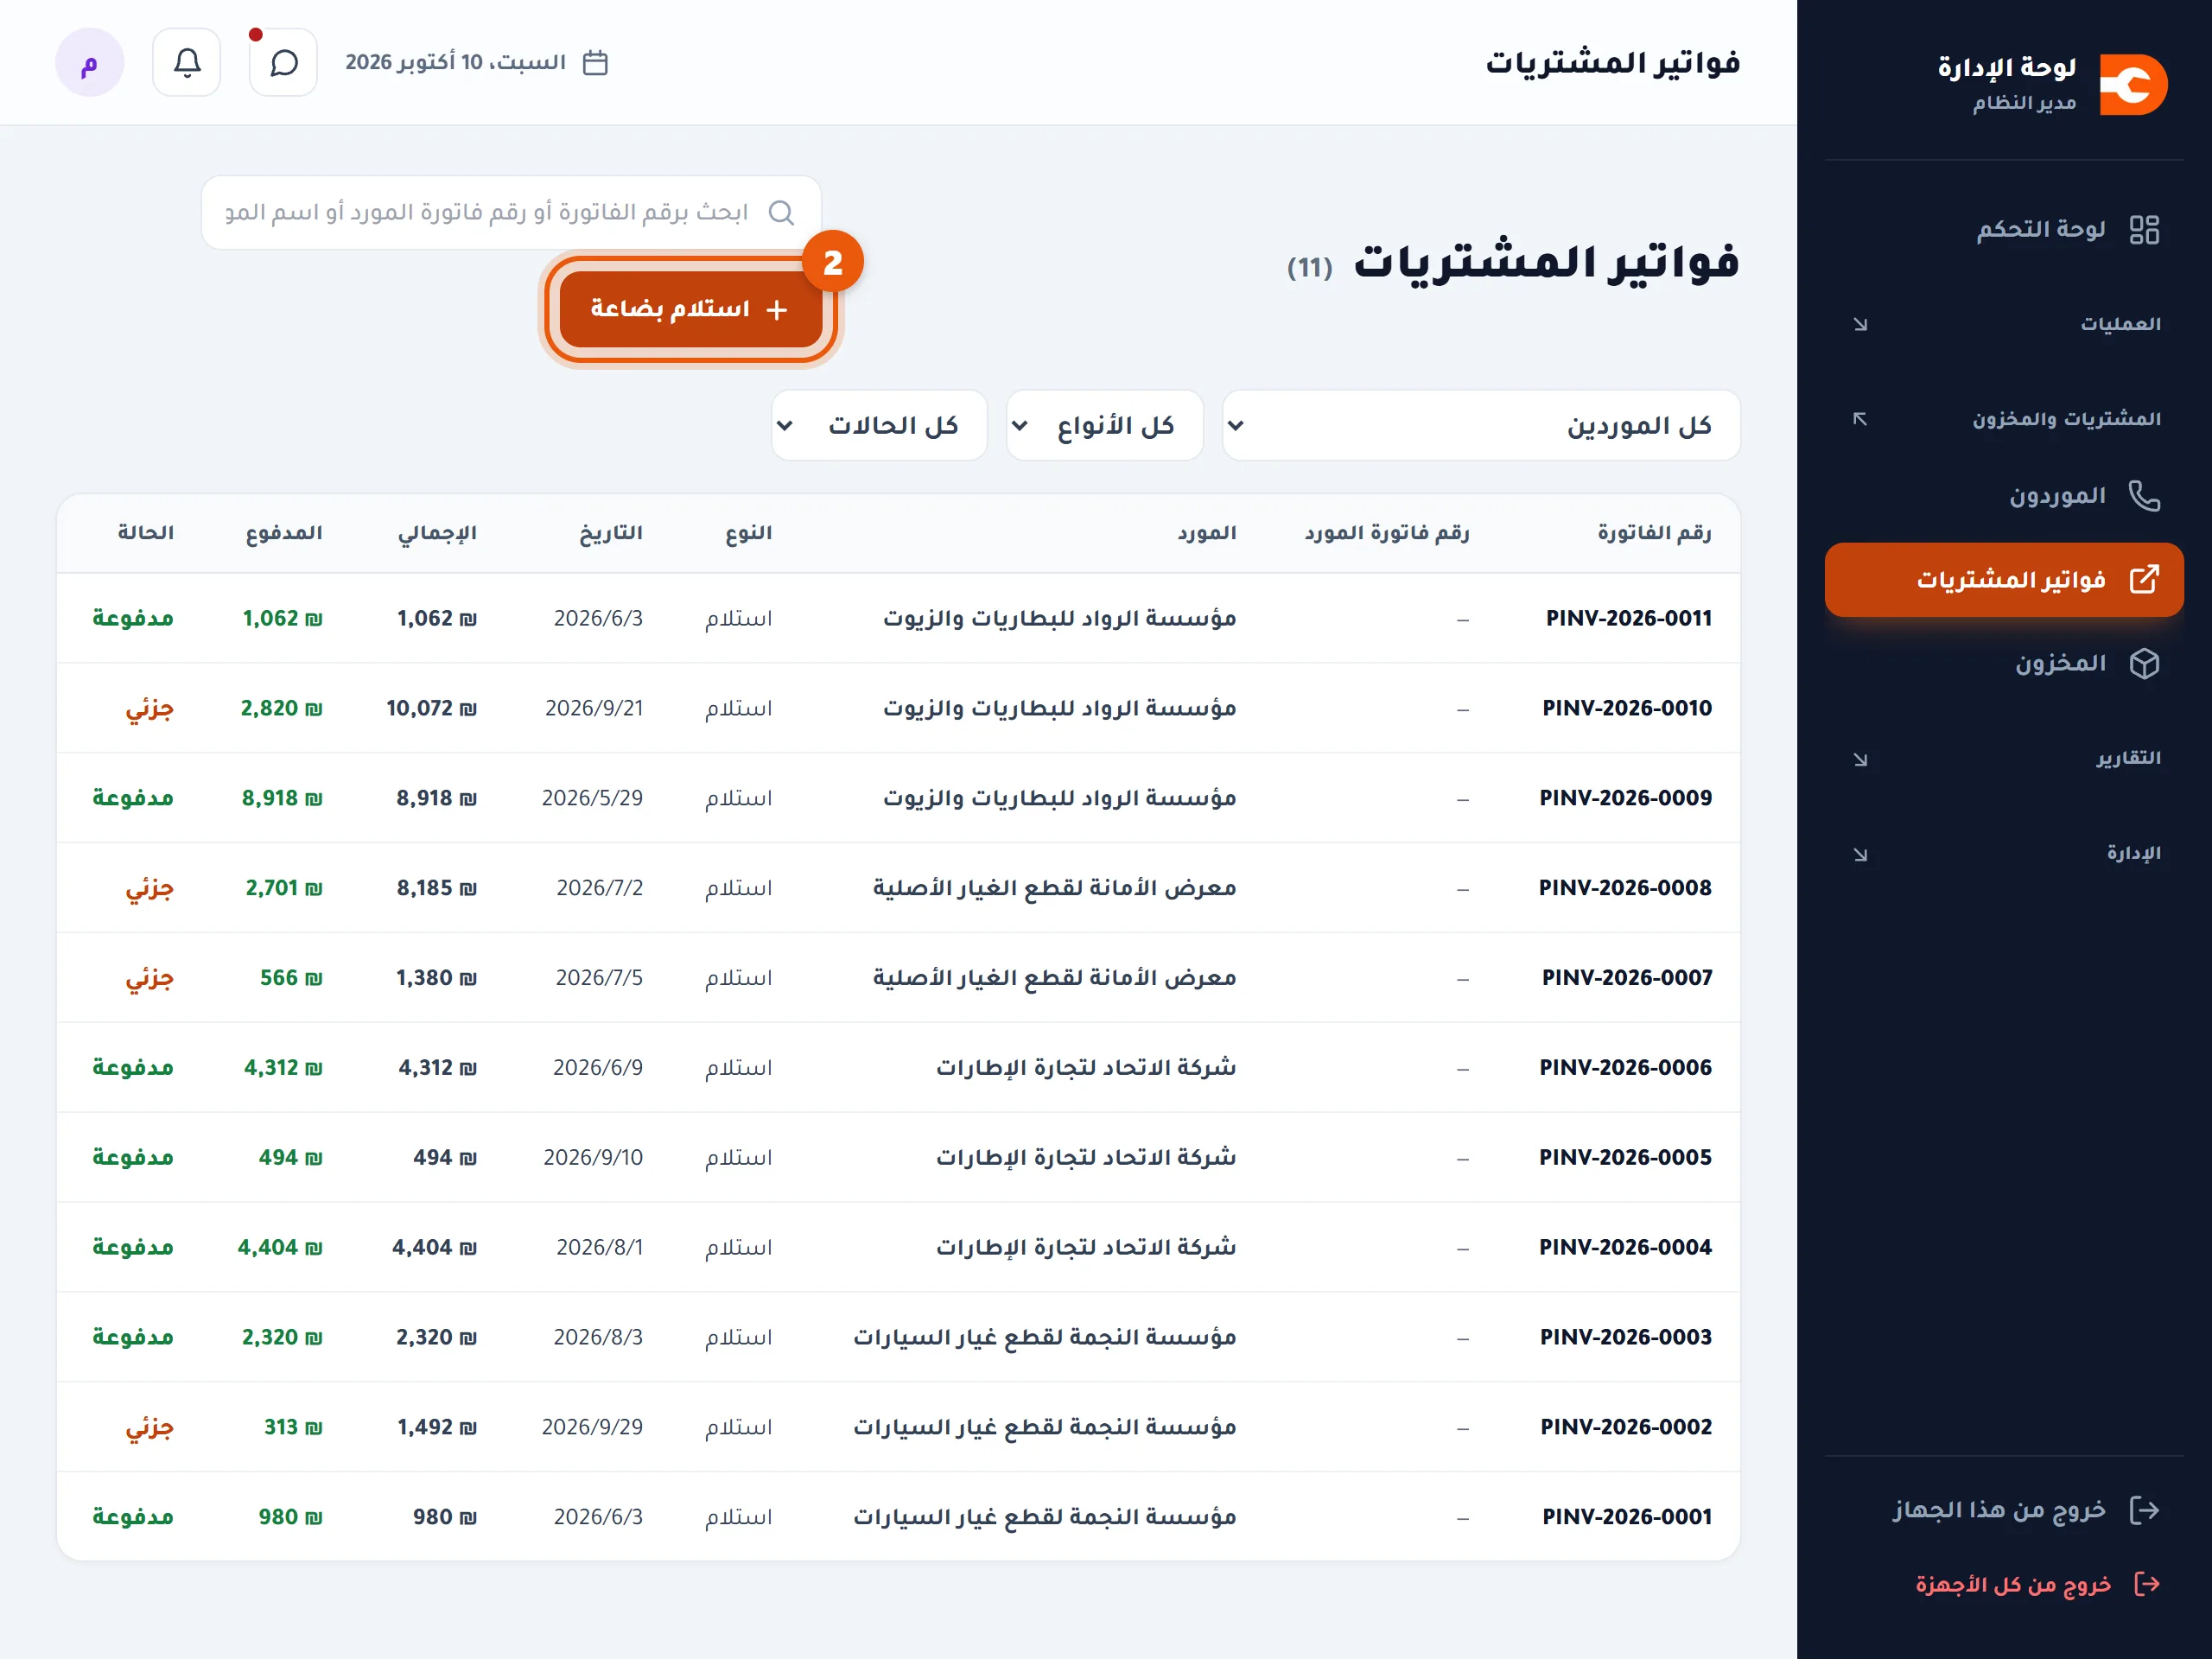
Task: Expand the الإدارة sidebar section
Action: pyautogui.click(x=2004, y=854)
